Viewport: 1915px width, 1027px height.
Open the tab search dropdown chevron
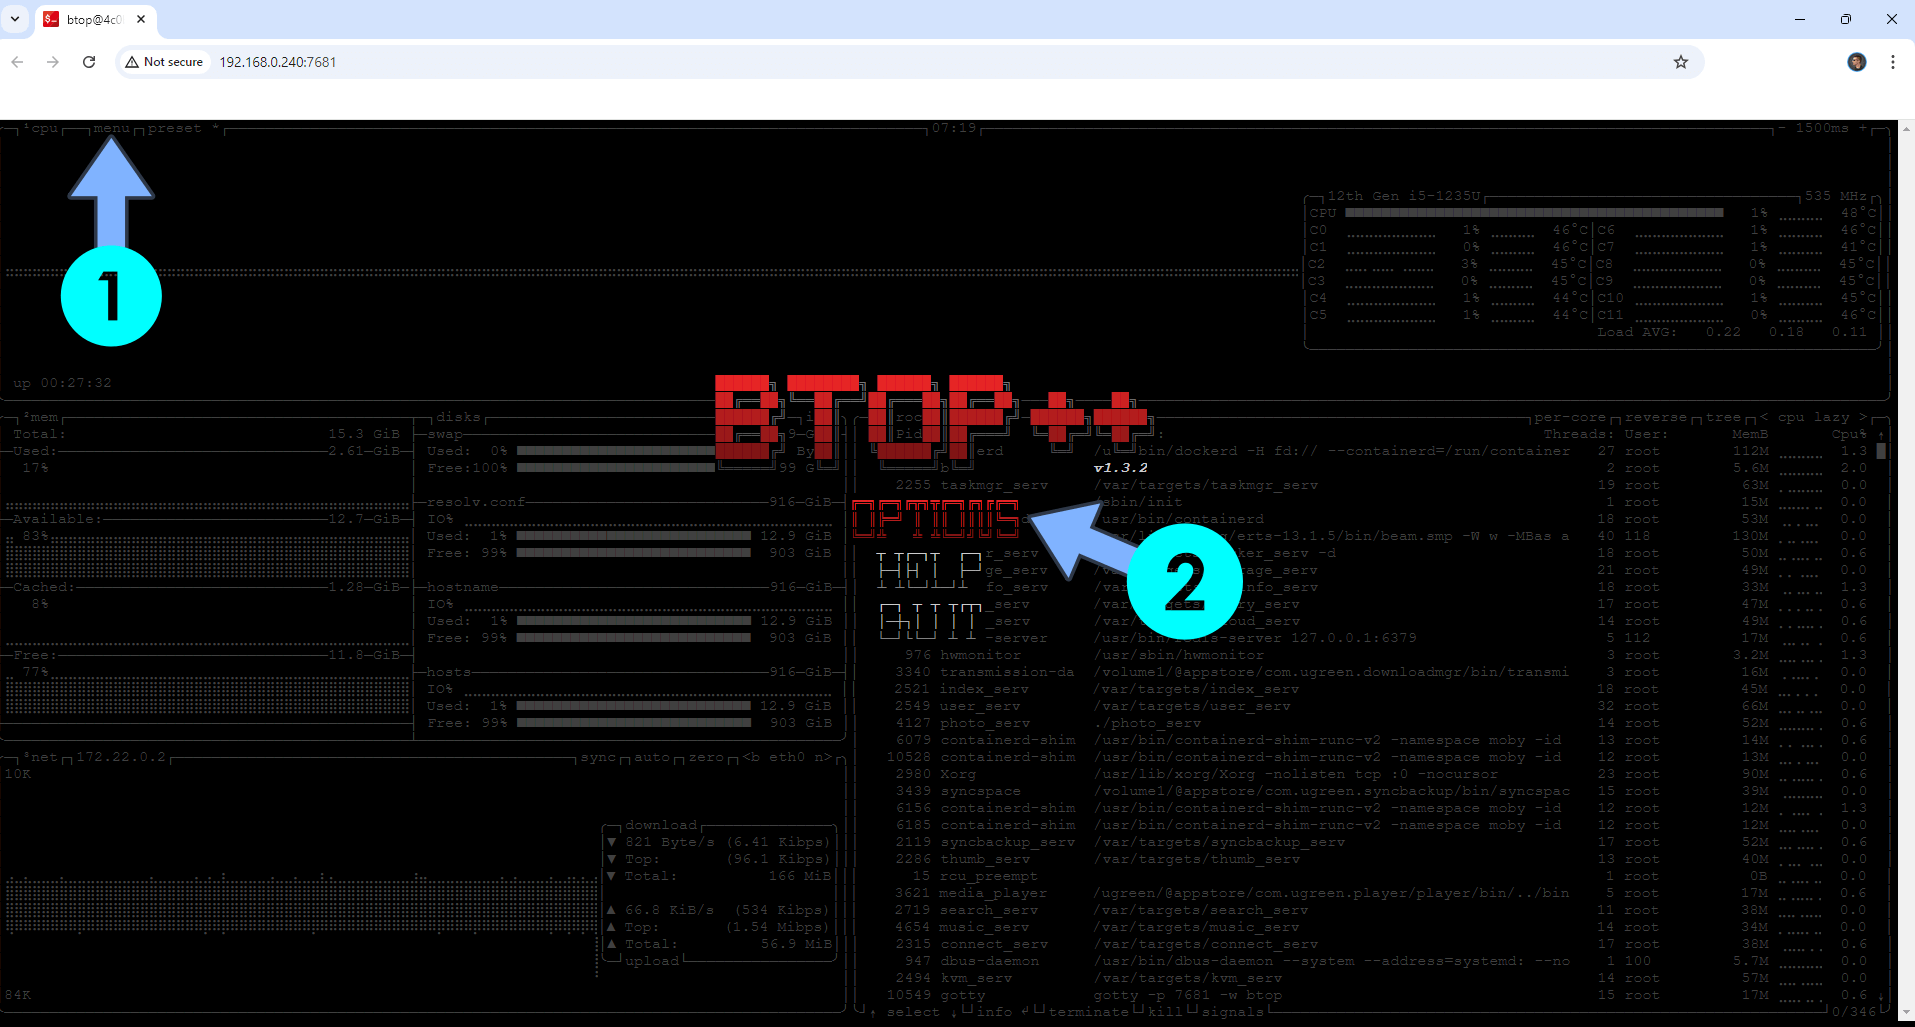point(14,19)
